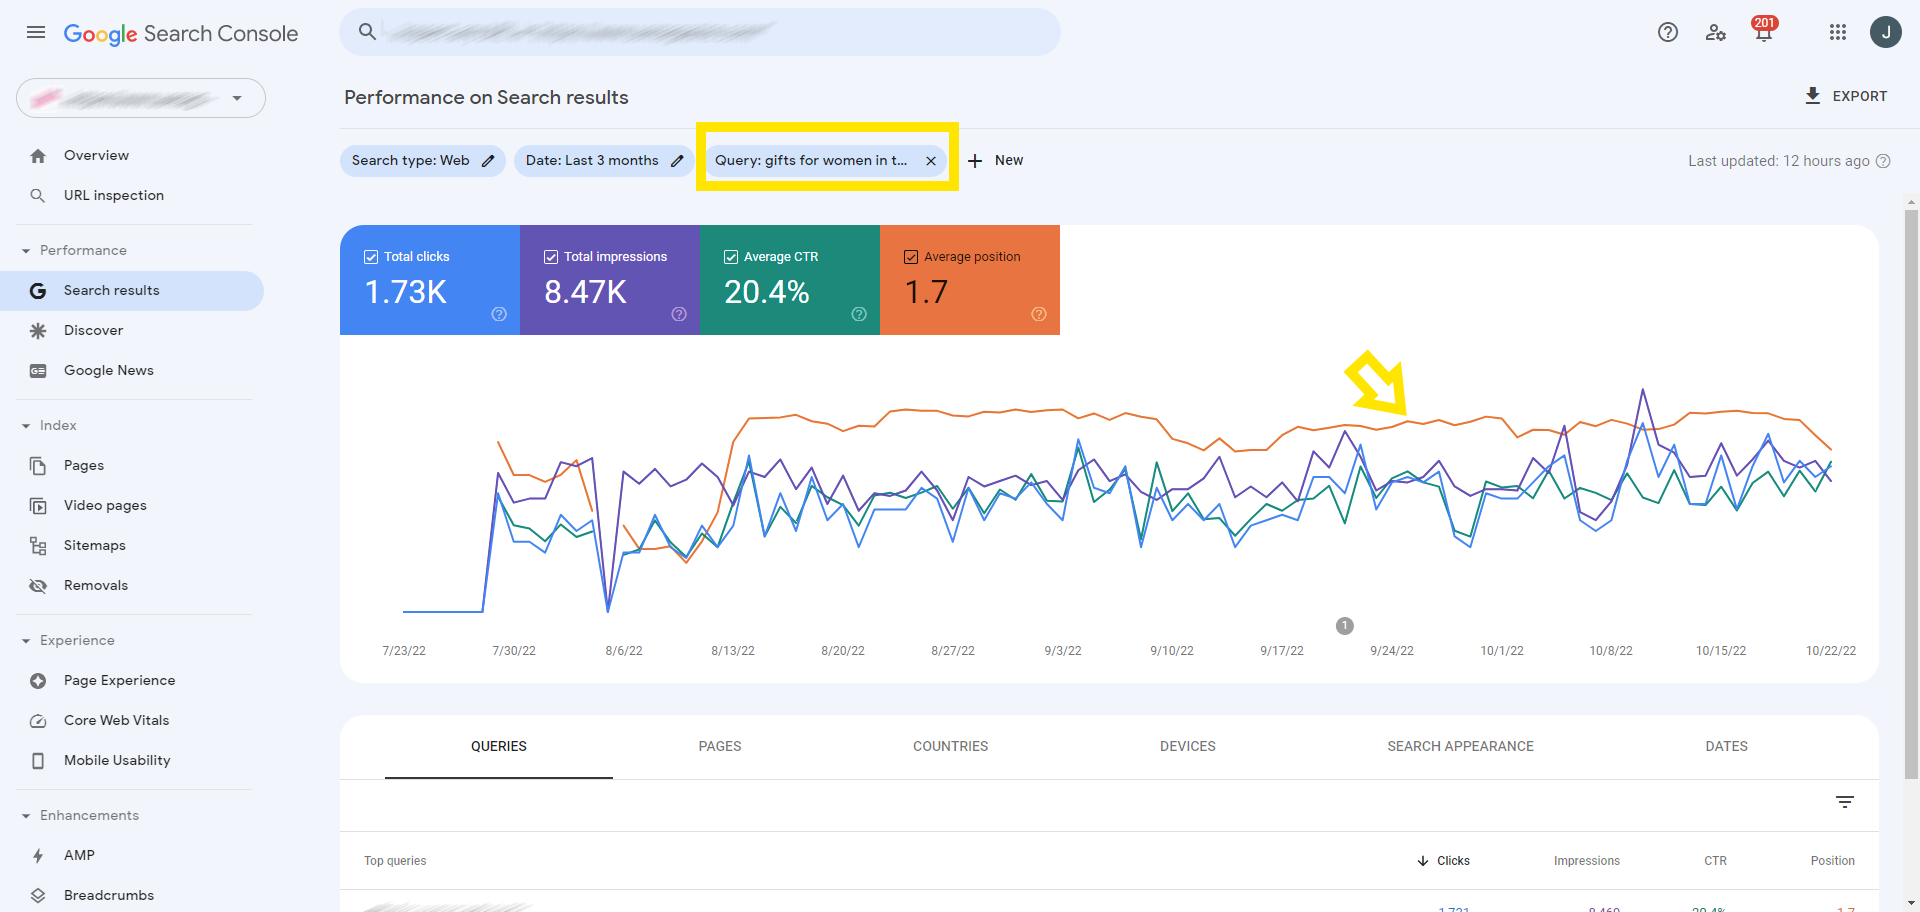Click the chart annotation marker
1920x912 pixels.
(1345, 626)
